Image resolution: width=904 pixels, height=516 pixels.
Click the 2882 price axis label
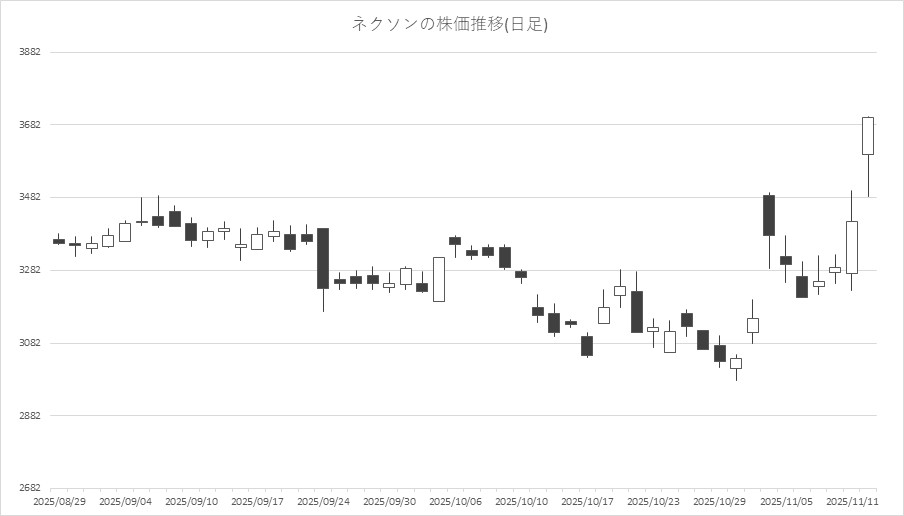[x=29, y=416]
